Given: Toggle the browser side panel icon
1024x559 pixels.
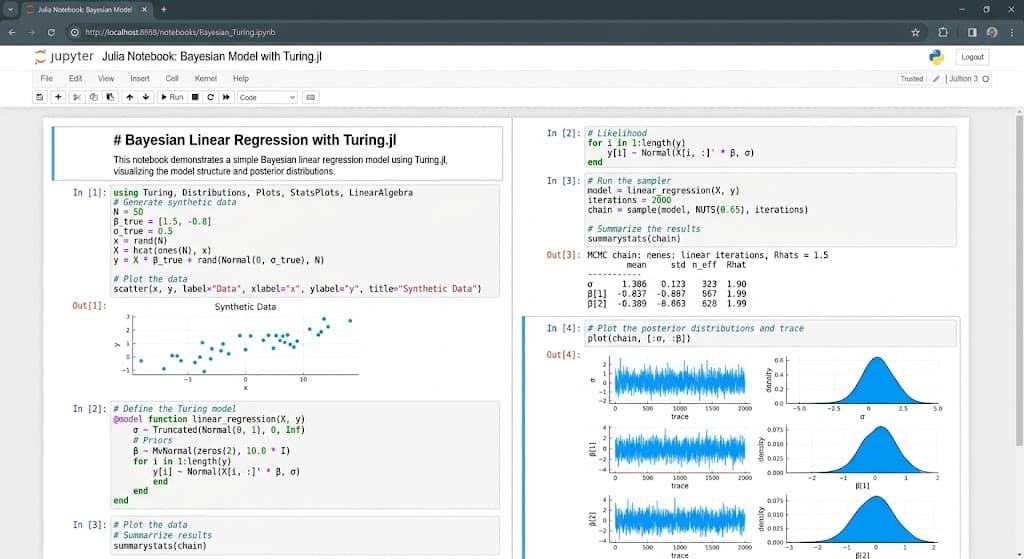Looking at the screenshot, I should click(x=972, y=32).
